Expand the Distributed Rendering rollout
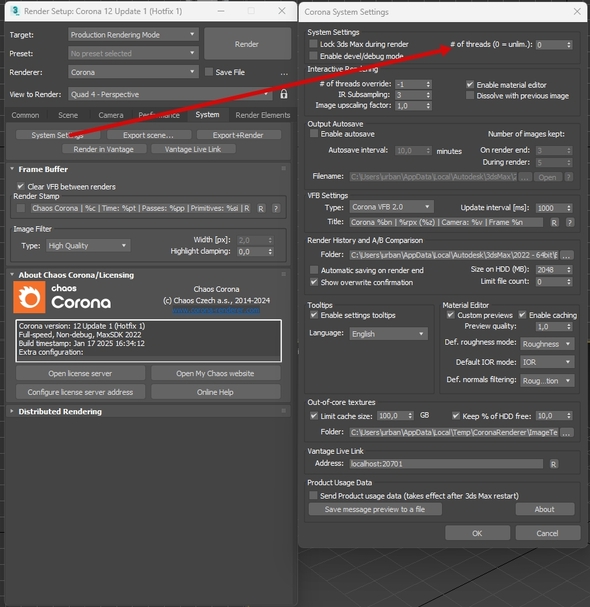Image resolution: width=590 pixels, height=607 pixels. [12, 411]
